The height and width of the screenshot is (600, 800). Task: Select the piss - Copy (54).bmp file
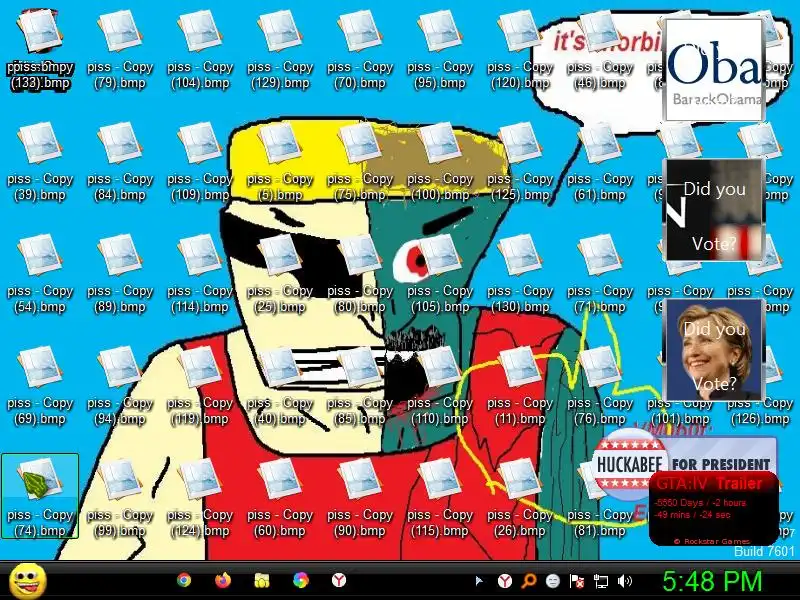(x=40, y=274)
